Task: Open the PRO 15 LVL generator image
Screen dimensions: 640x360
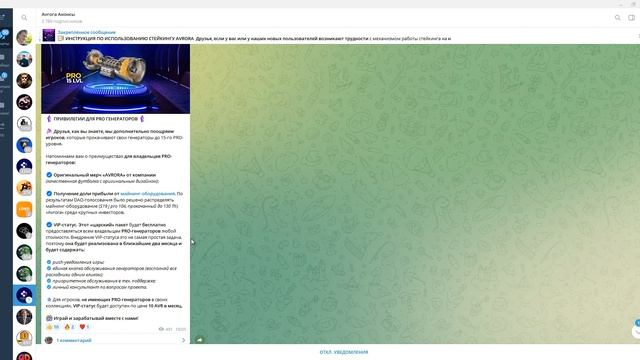Action: click(x=116, y=79)
